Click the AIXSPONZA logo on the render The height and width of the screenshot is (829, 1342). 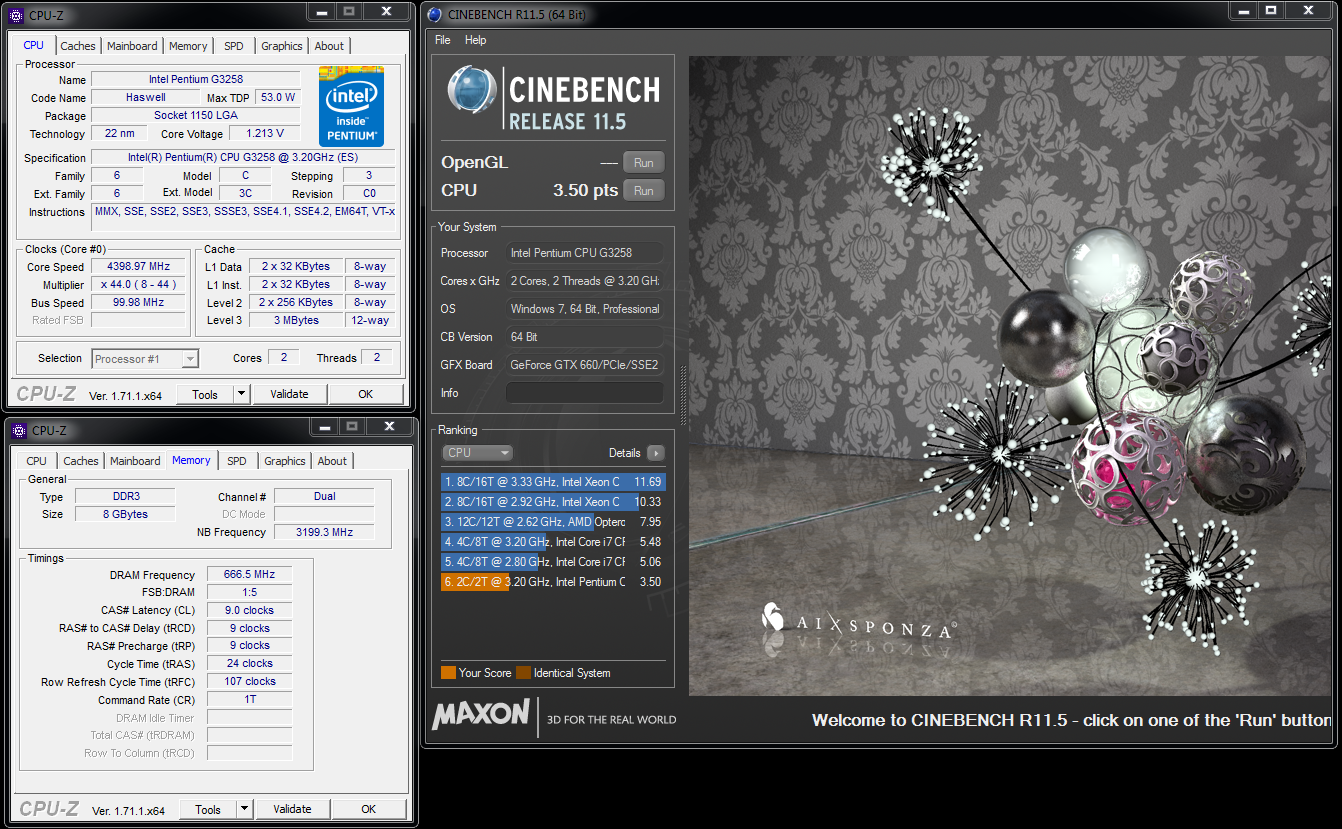[x=858, y=620]
